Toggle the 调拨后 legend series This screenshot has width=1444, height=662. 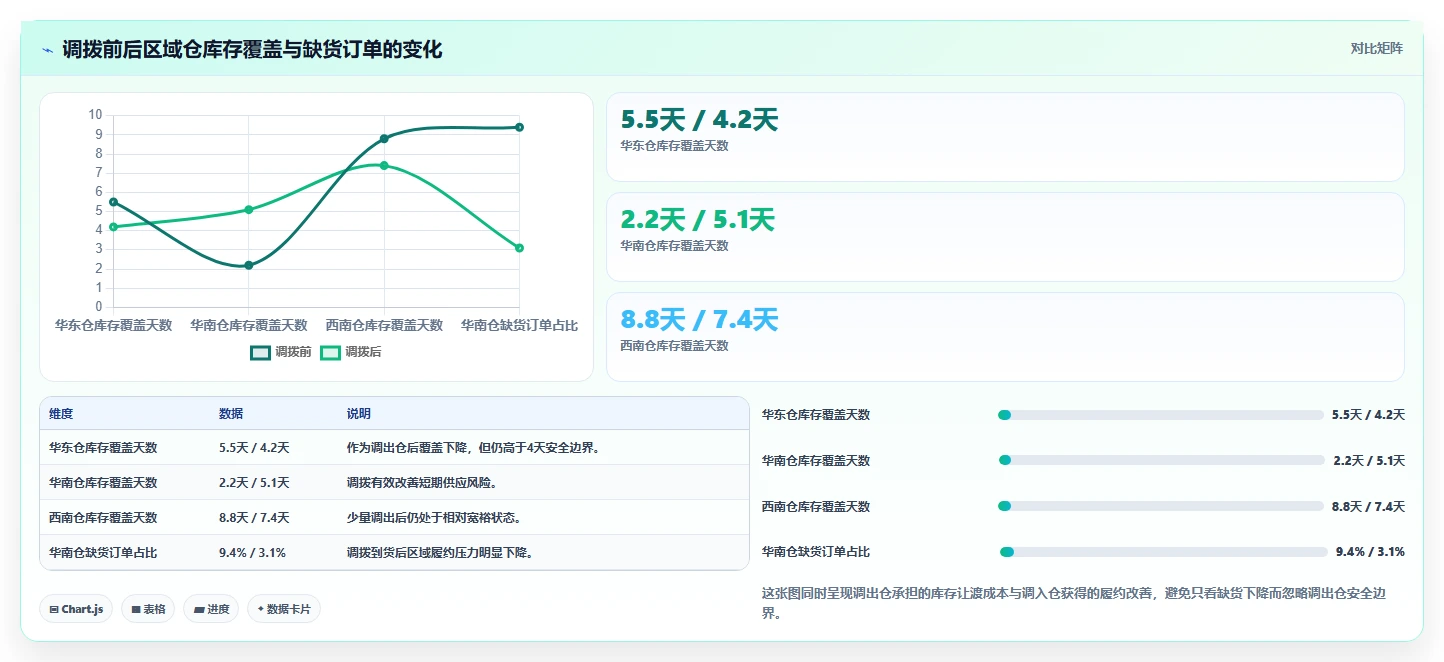click(x=351, y=352)
